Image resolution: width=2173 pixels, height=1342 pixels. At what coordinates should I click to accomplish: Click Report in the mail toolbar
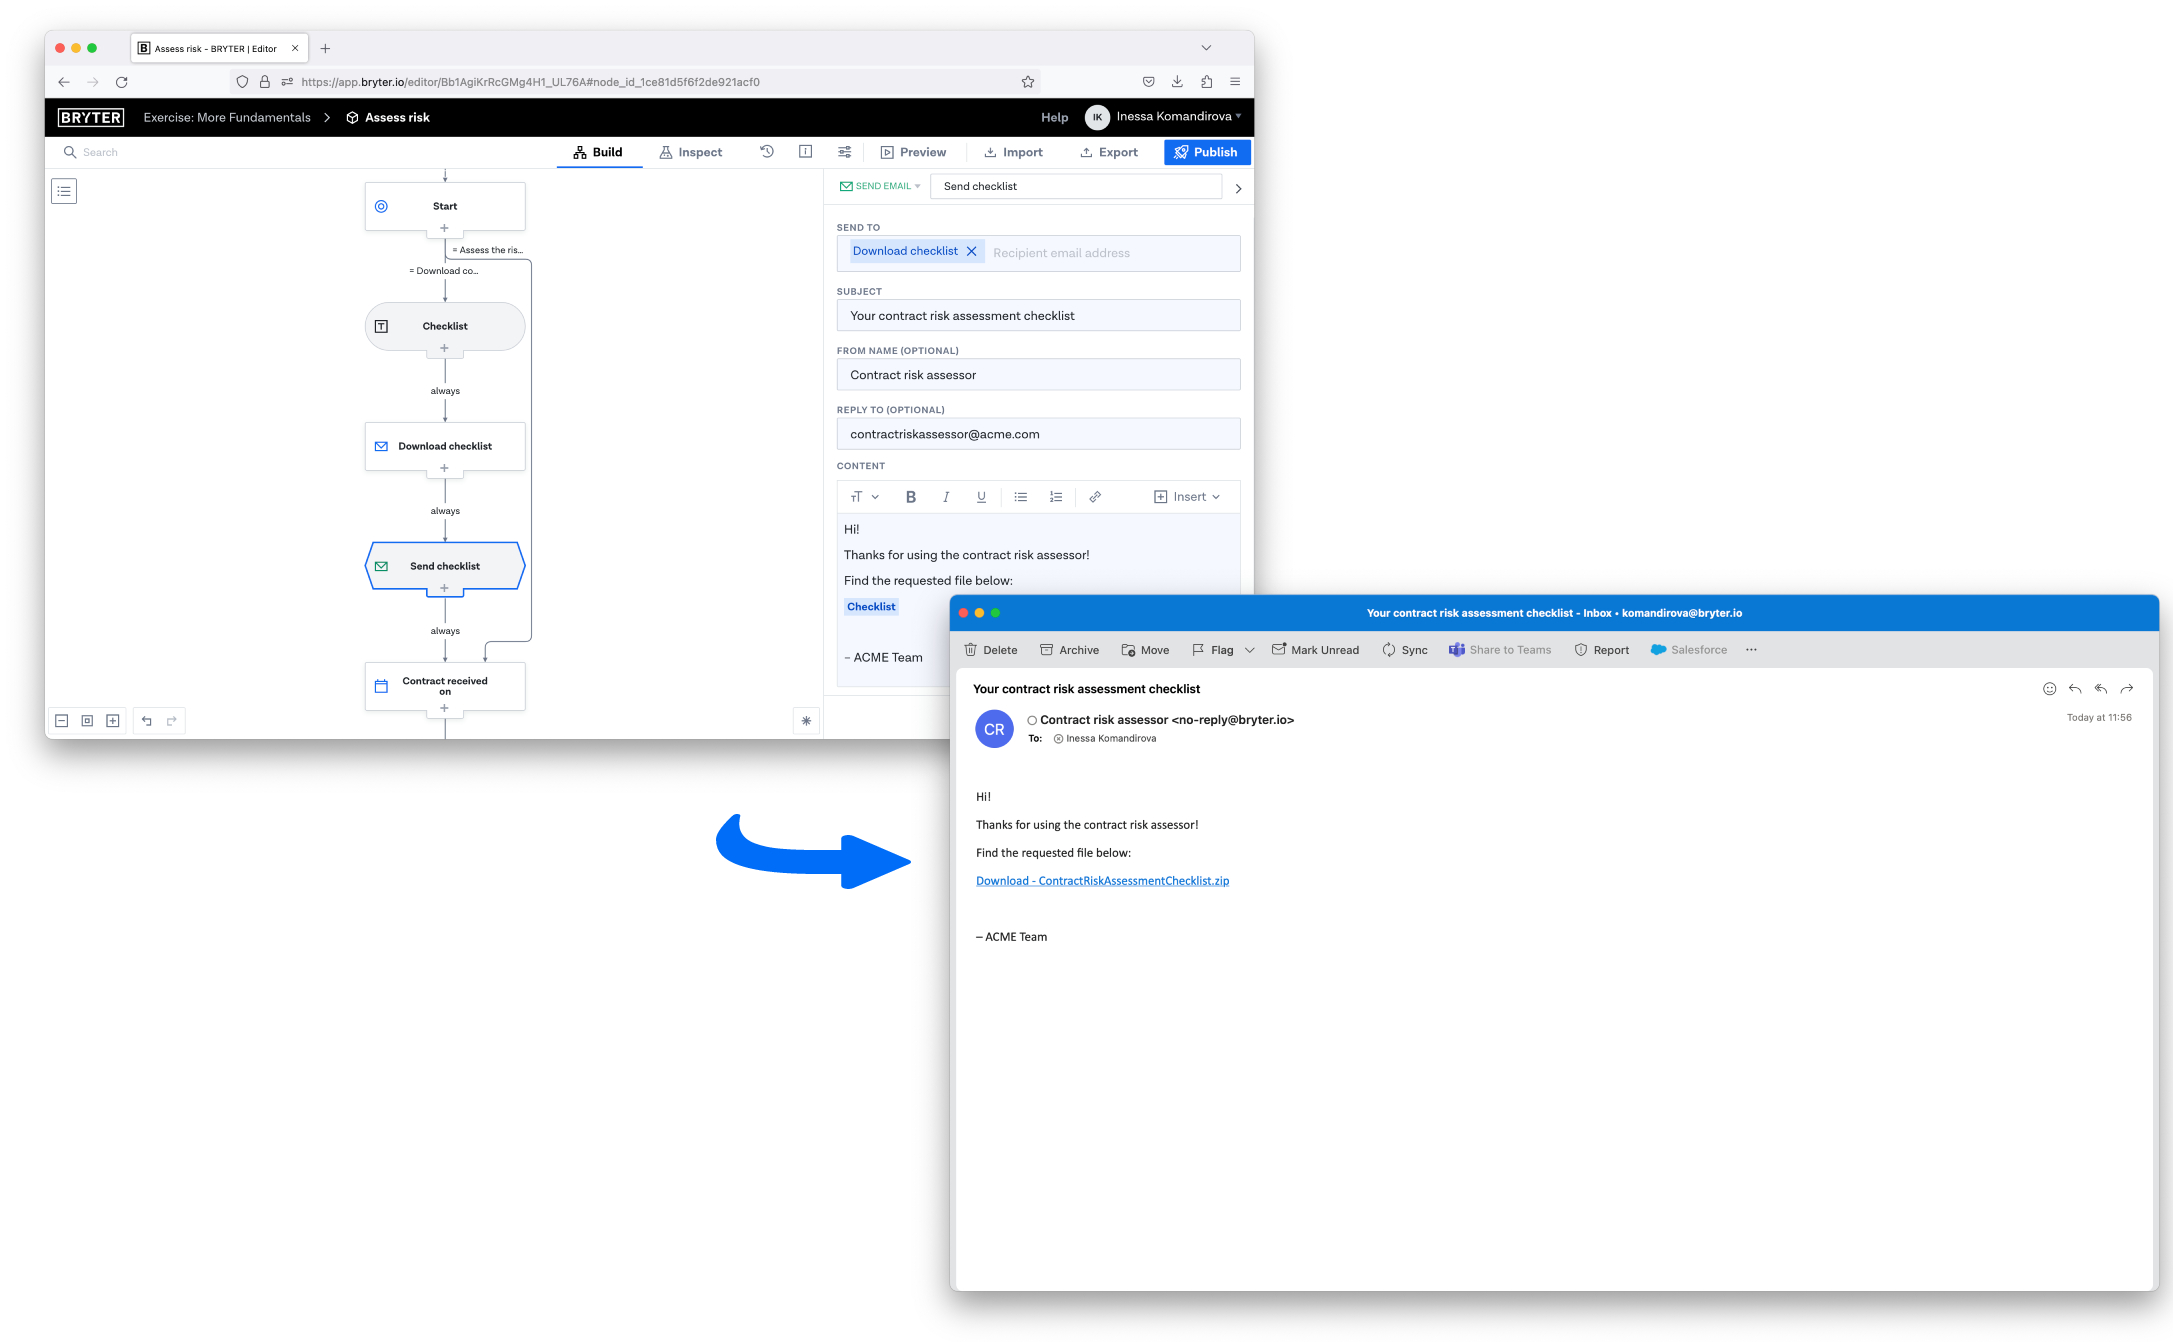tap(1601, 650)
